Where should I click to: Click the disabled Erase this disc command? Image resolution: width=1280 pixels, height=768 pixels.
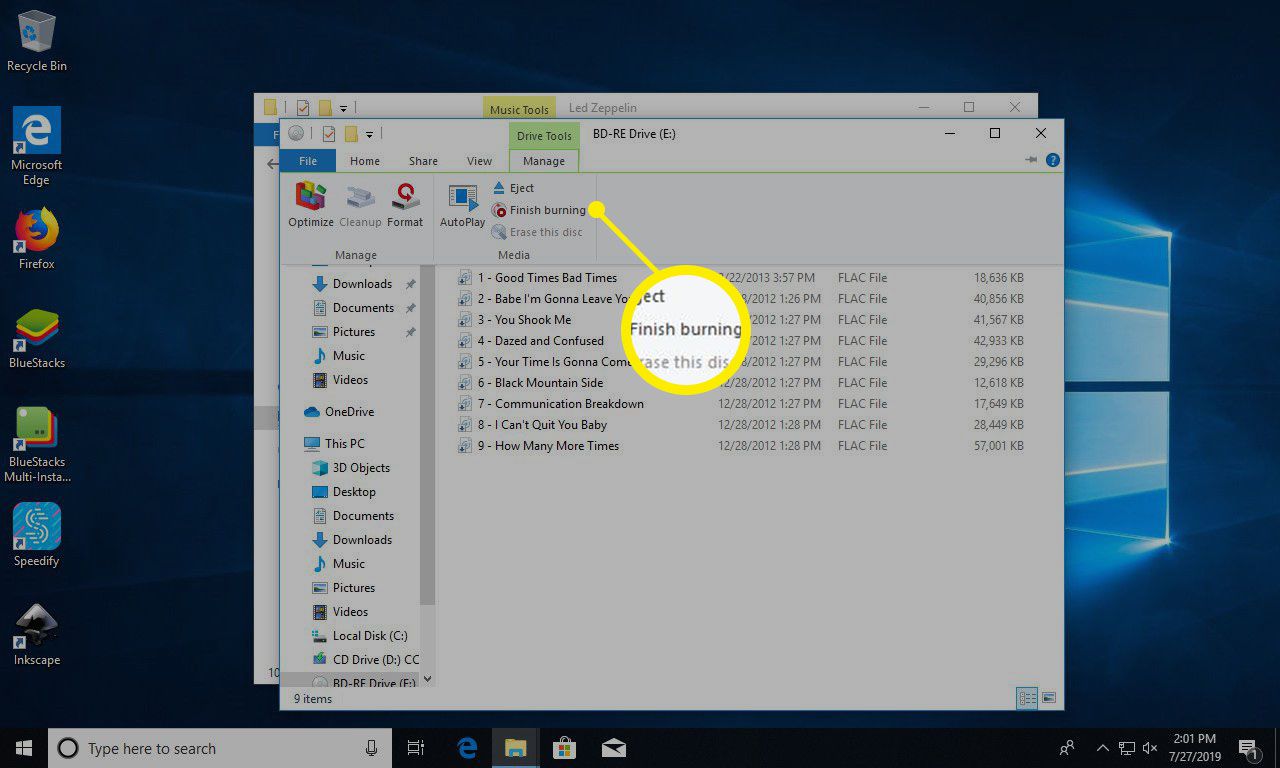pos(537,232)
